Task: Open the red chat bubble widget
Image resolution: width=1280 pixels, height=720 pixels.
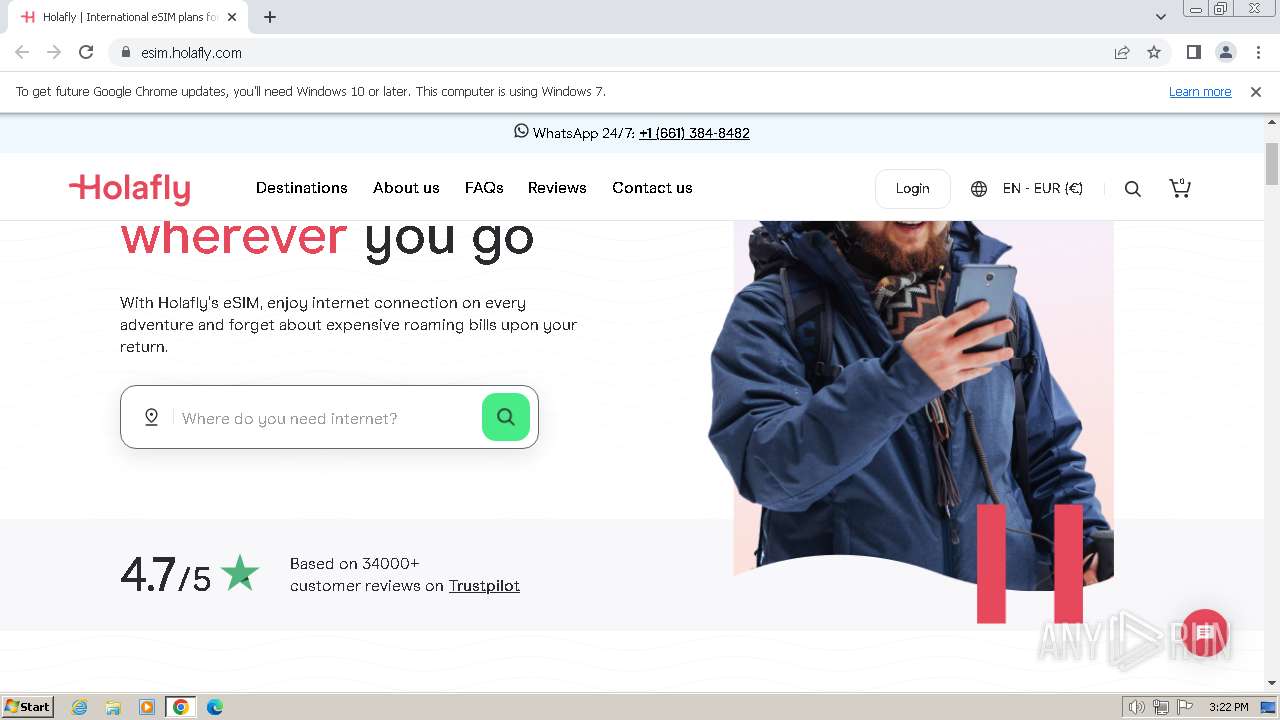Action: (x=1204, y=633)
